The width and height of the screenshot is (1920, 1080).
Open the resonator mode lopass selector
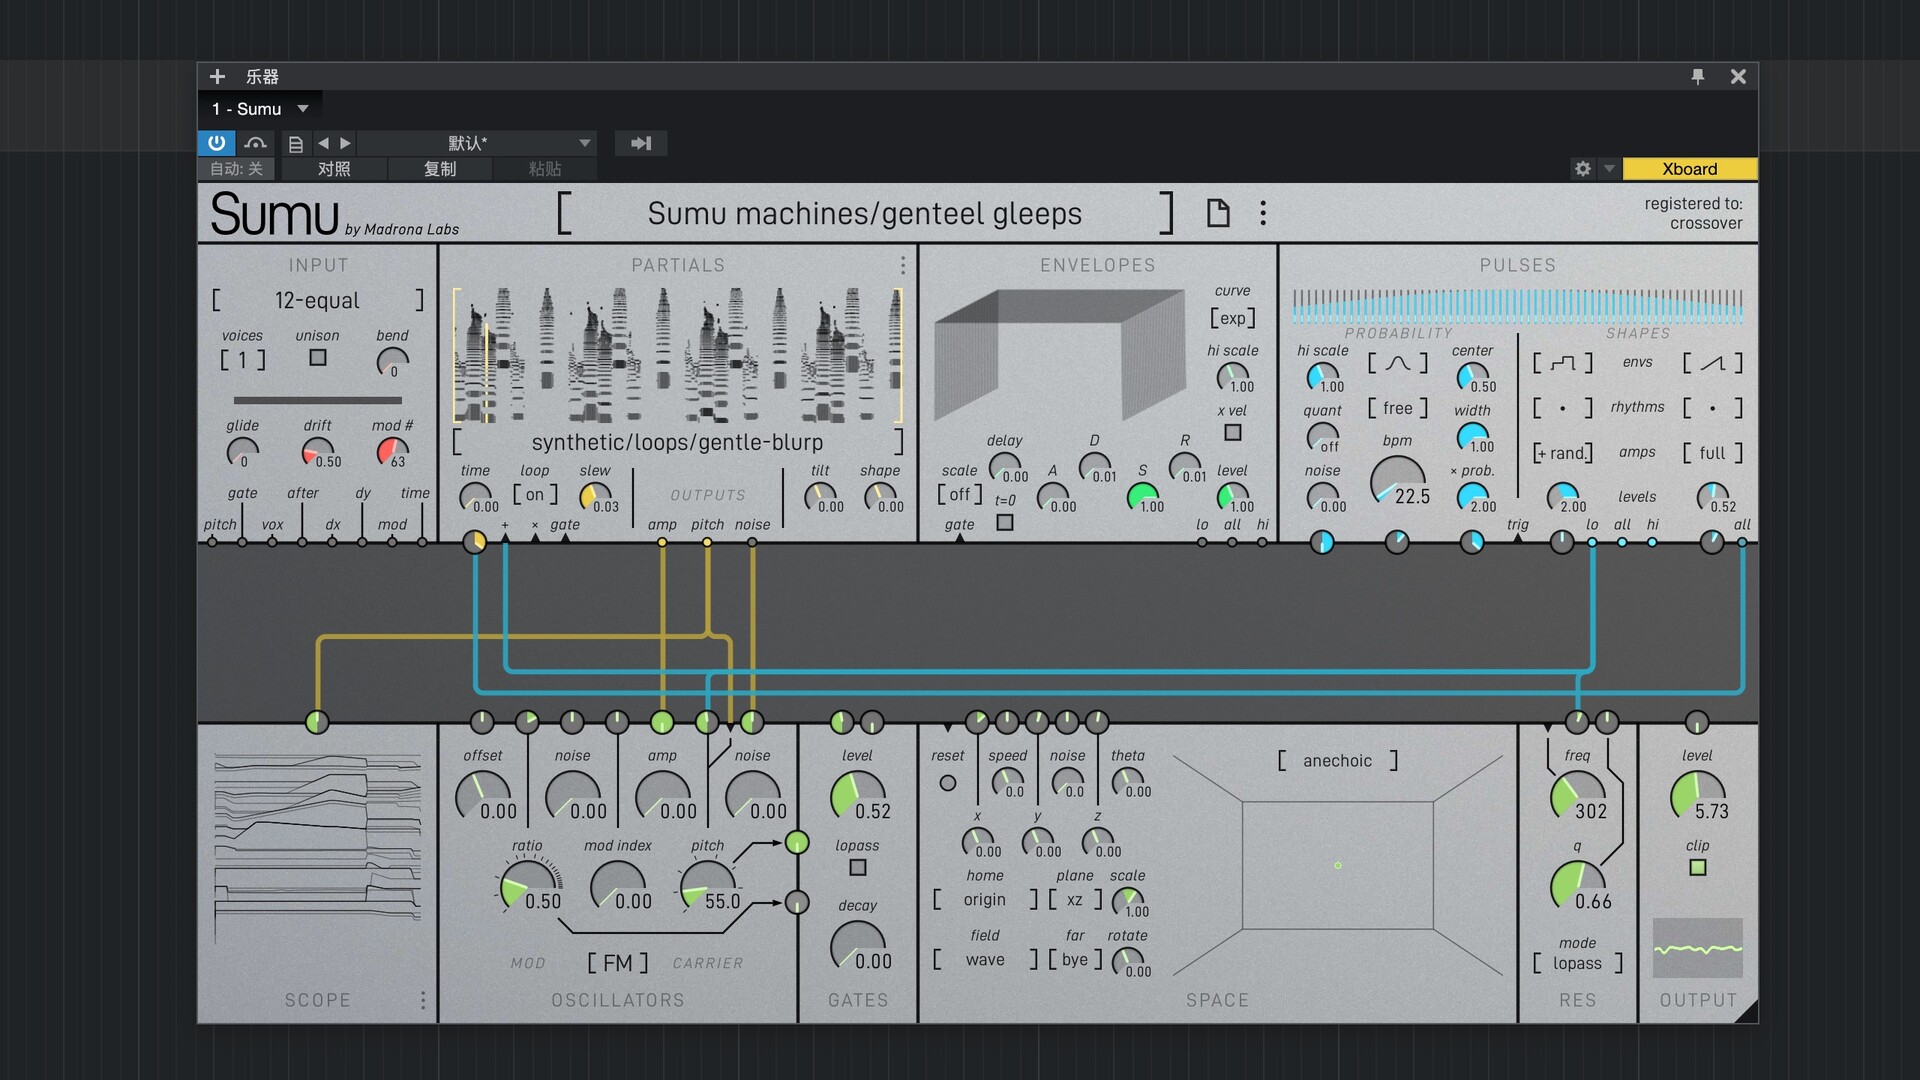click(1578, 963)
